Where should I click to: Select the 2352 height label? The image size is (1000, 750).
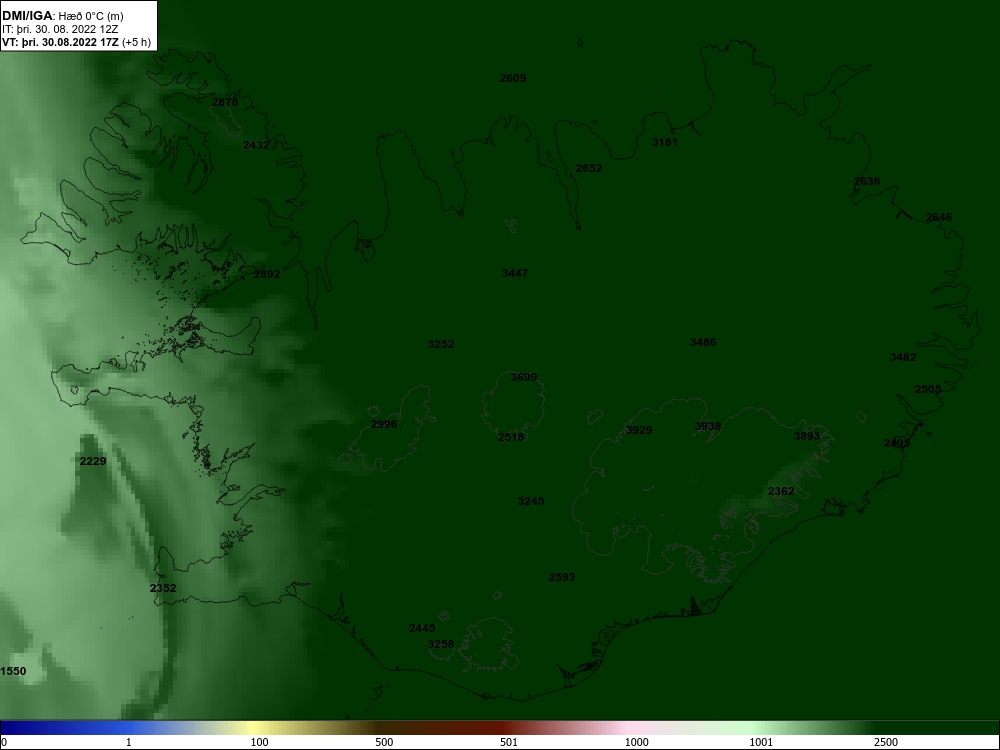(x=163, y=588)
